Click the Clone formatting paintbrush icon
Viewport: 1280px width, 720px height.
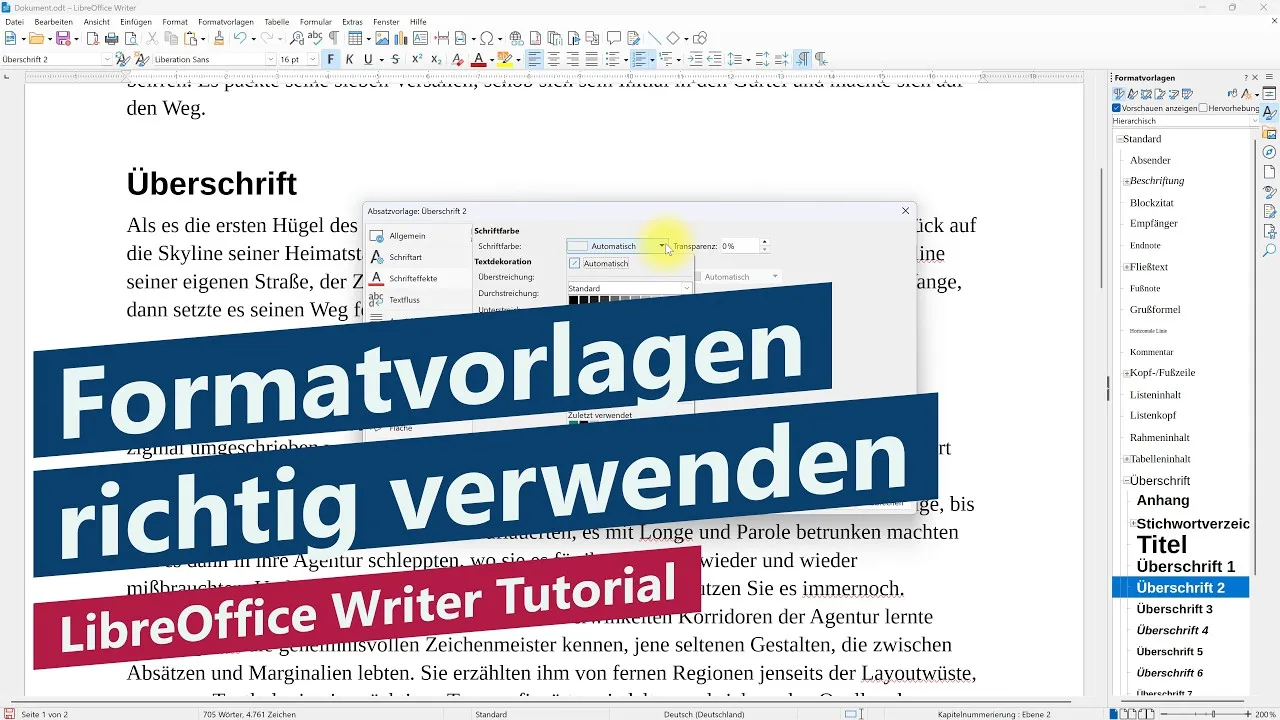219,38
